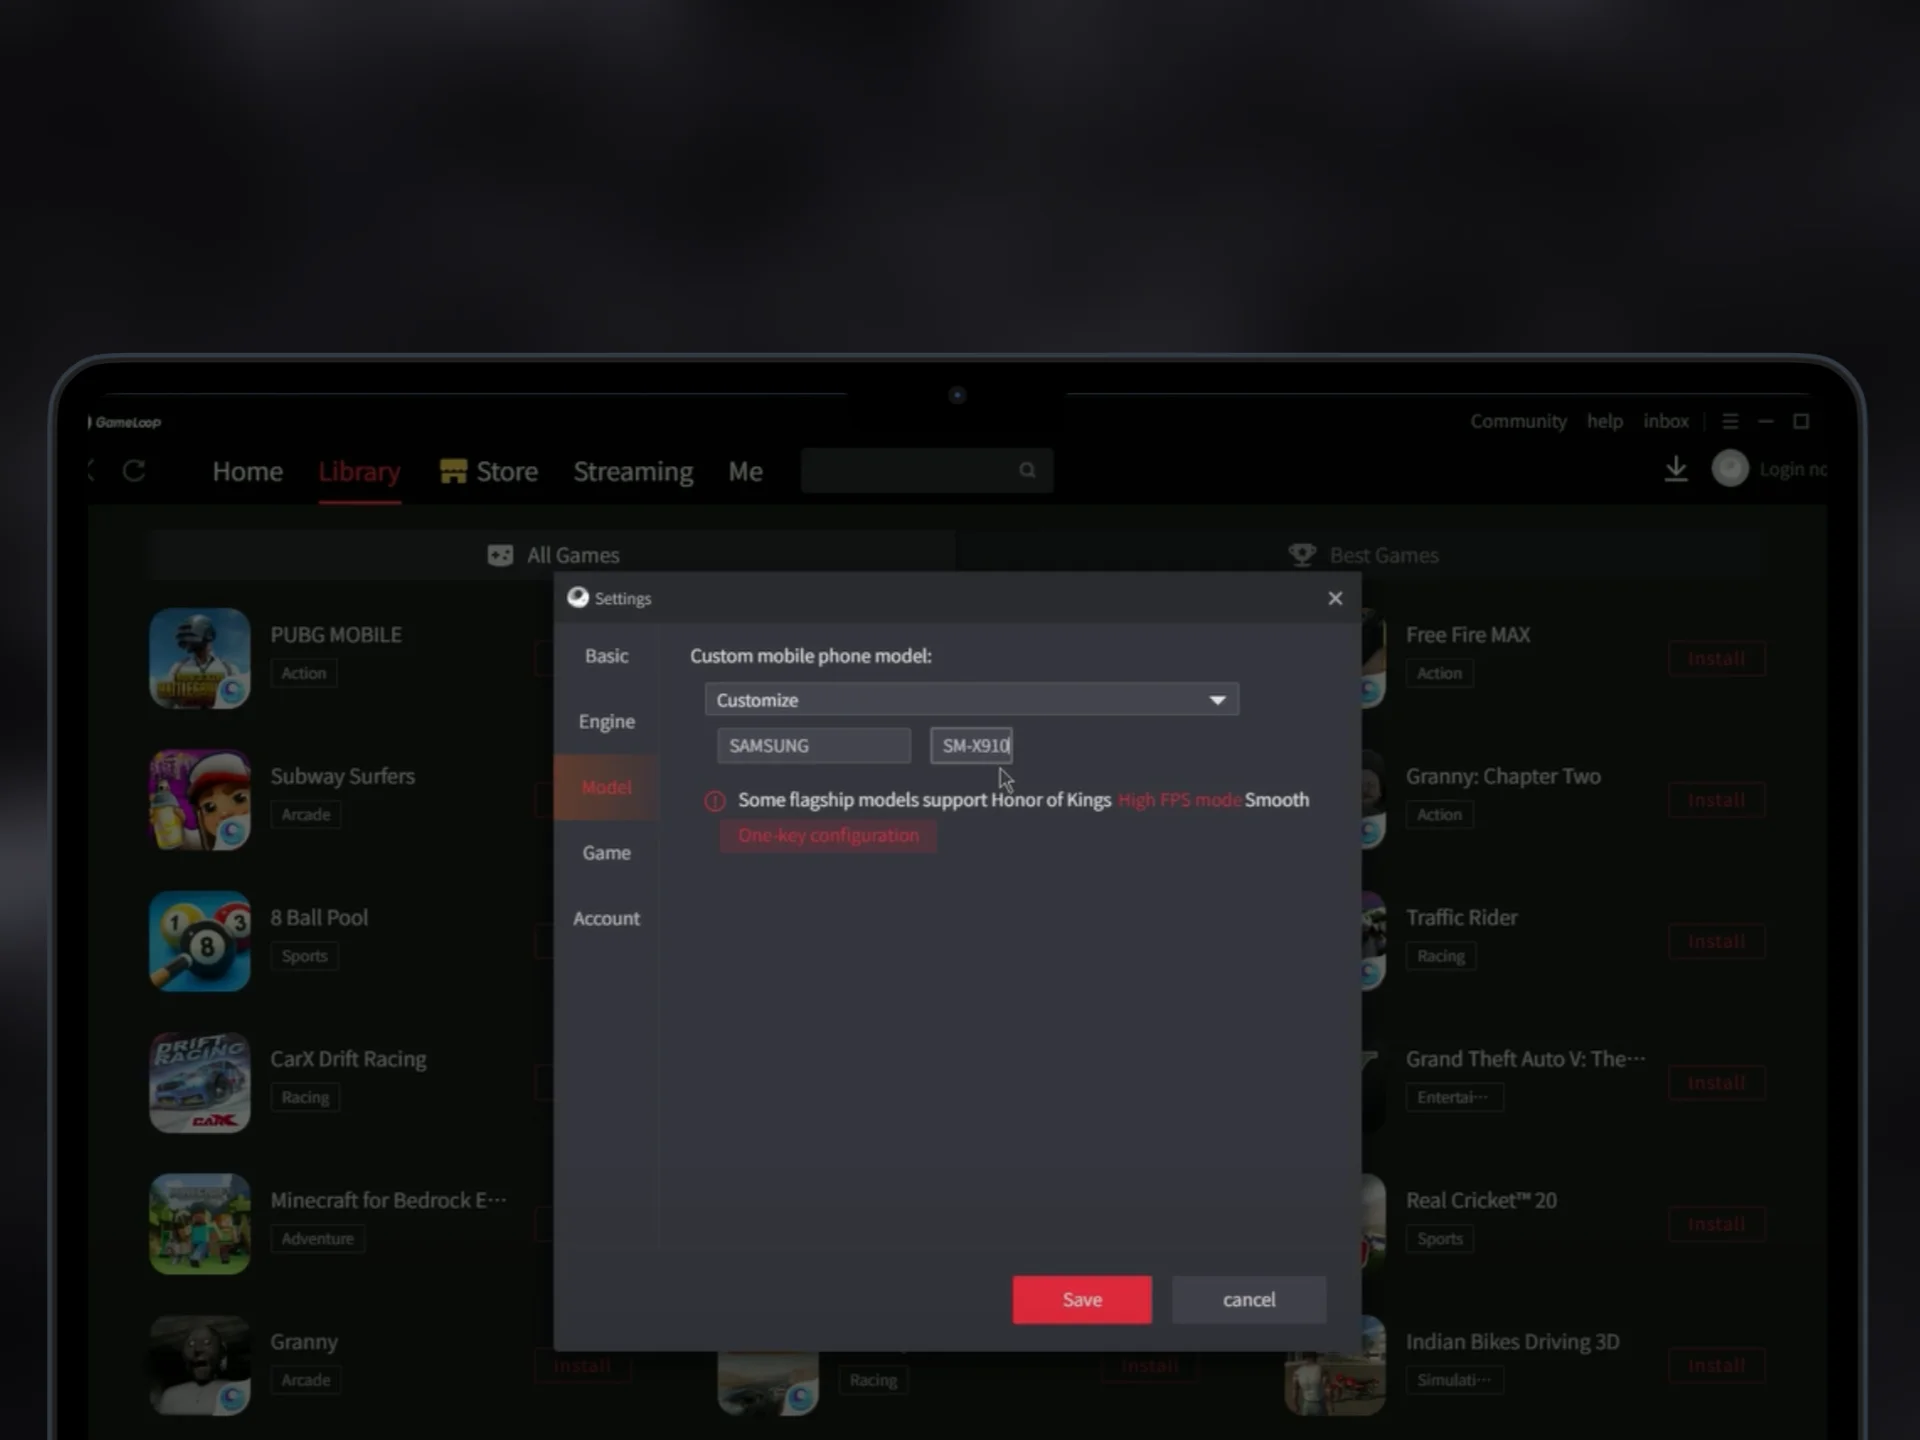This screenshot has height=1440, width=1920.
Task: Expand the Engine settings section
Action: pyautogui.click(x=605, y=720)
